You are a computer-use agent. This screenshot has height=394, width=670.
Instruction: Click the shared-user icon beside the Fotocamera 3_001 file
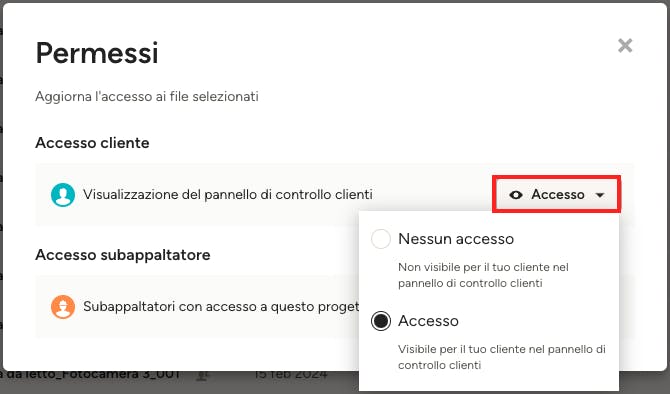click(x=203, y=375)
